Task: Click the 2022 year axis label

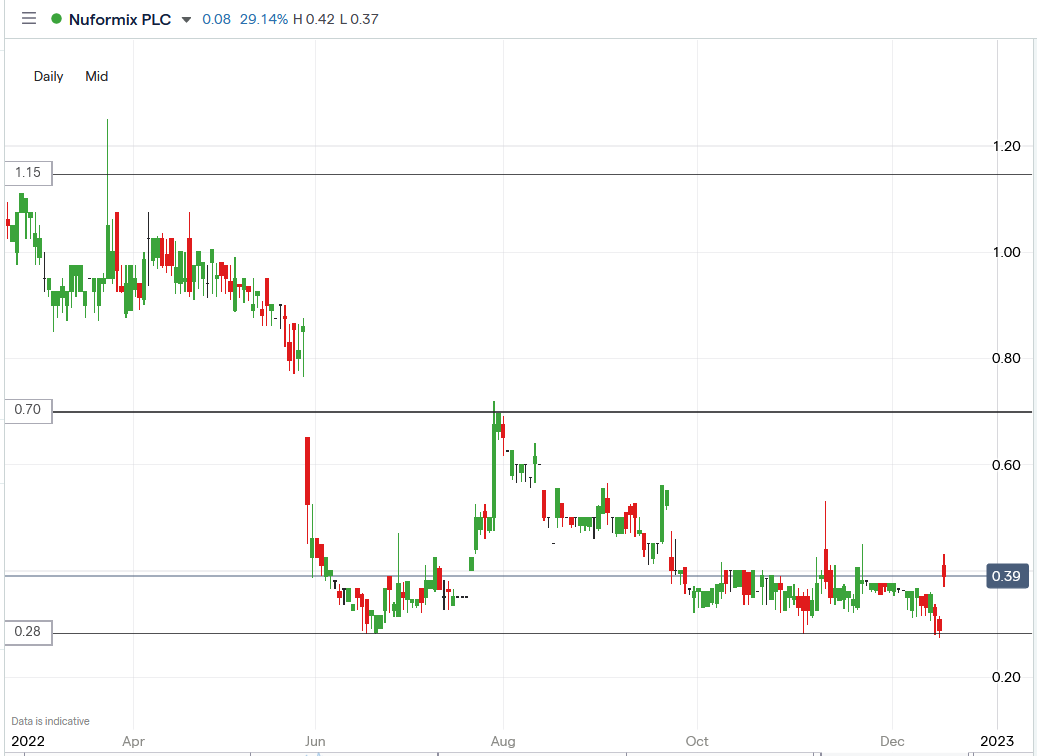Action: 28,741
